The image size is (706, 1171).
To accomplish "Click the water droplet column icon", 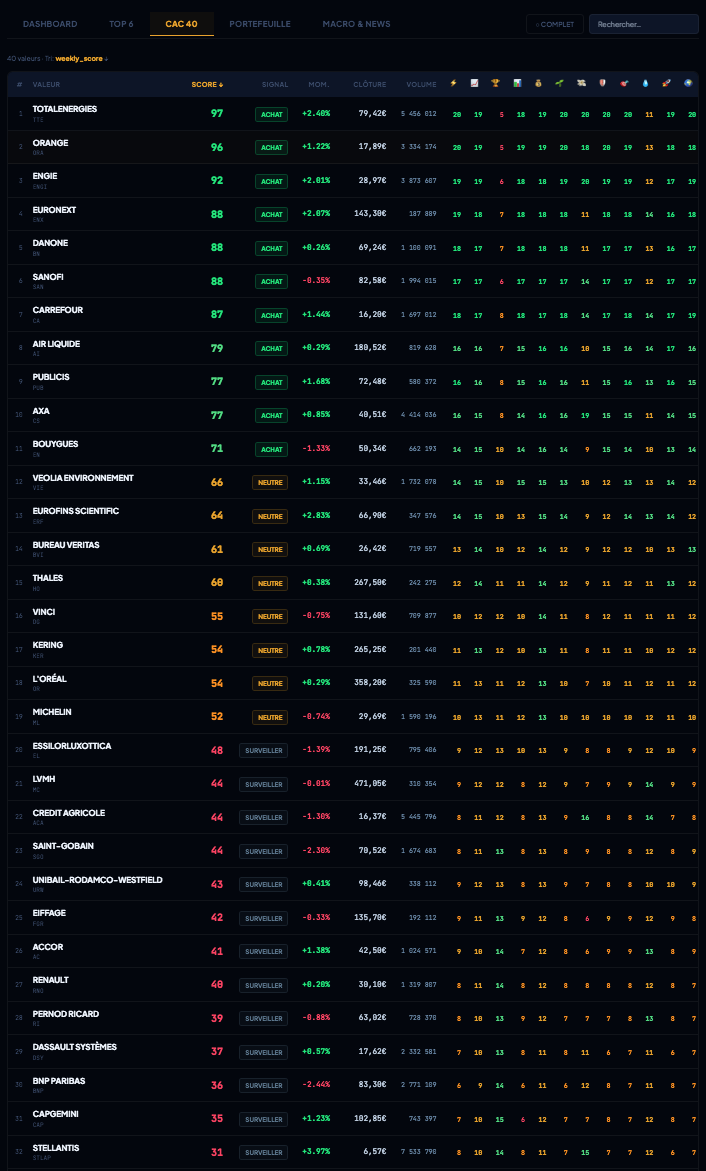I will click(x=645, y=83).
